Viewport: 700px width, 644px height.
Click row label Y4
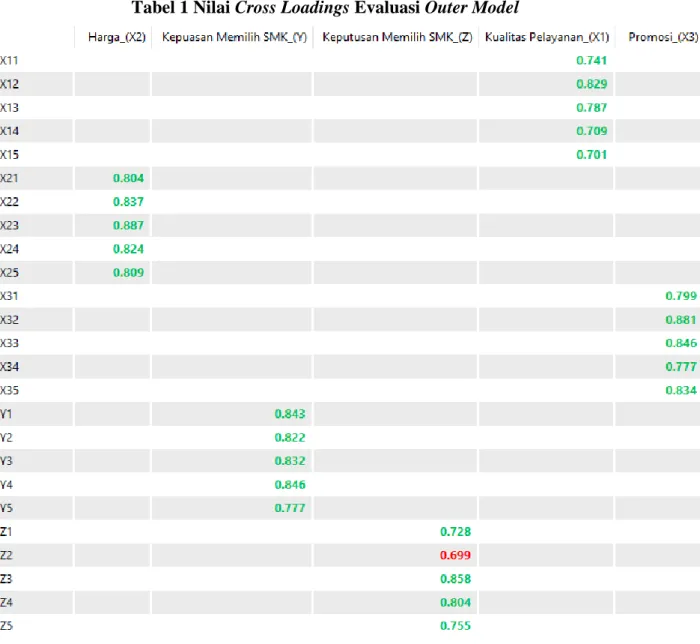point(6,485)
